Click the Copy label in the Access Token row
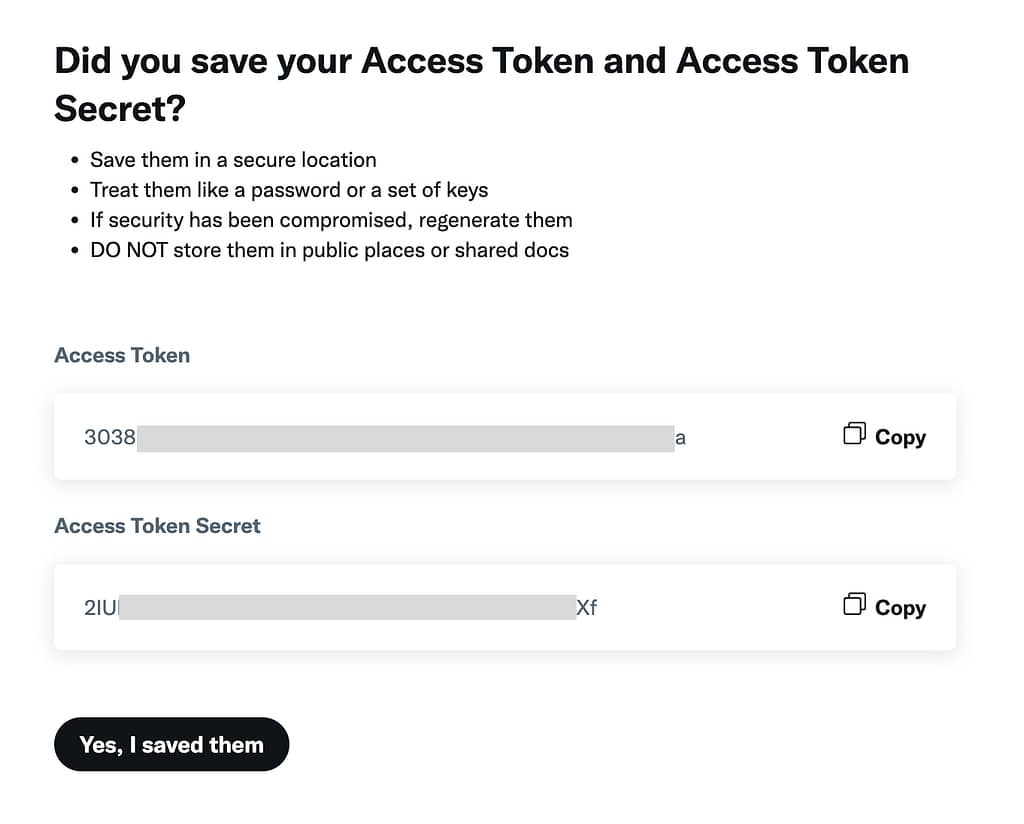The height and width of the screenshot is (824, 1024). [900, 437]
